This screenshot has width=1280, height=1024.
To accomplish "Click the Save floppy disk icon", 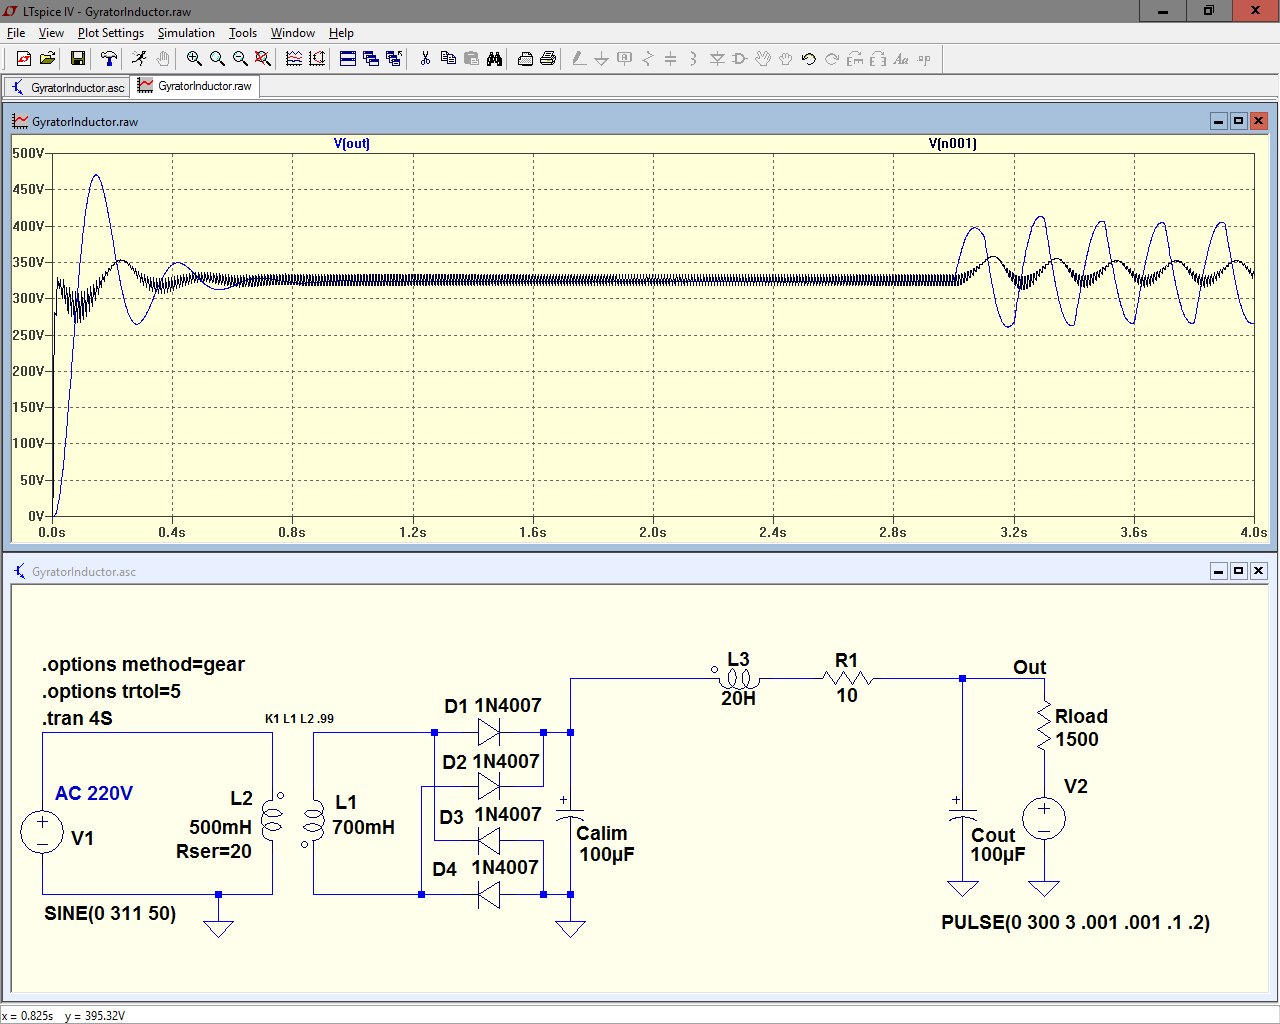I will coord(77,59).
